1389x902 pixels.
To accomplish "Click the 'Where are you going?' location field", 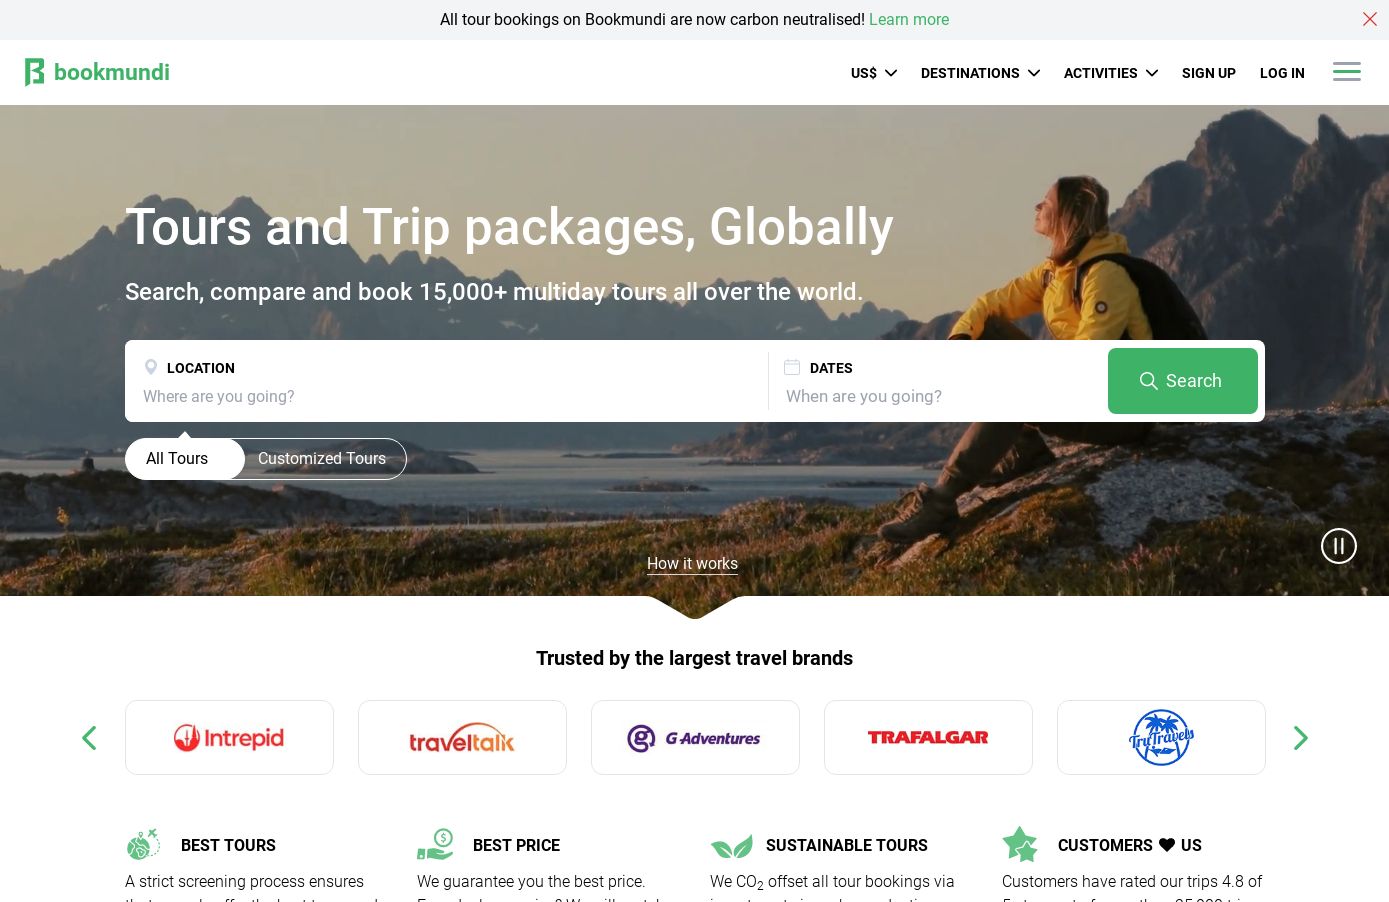I will click(446, 396).
